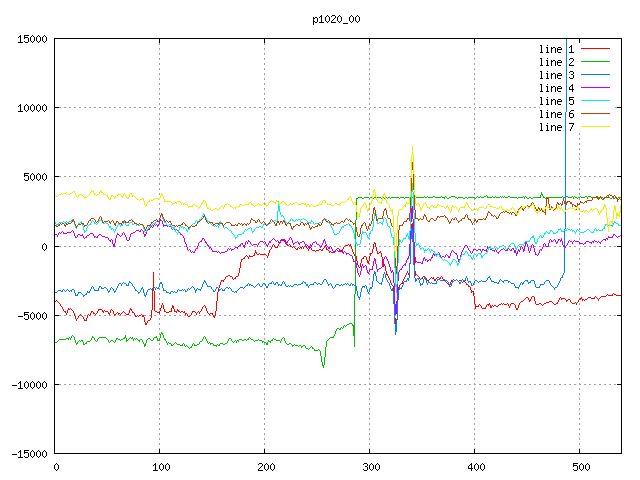Click the 0 y-axis tick label

[46, 247]
